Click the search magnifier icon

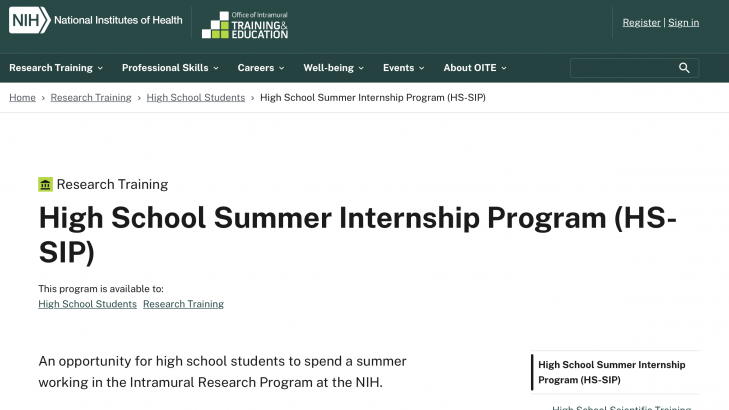[x=685, y=68]
